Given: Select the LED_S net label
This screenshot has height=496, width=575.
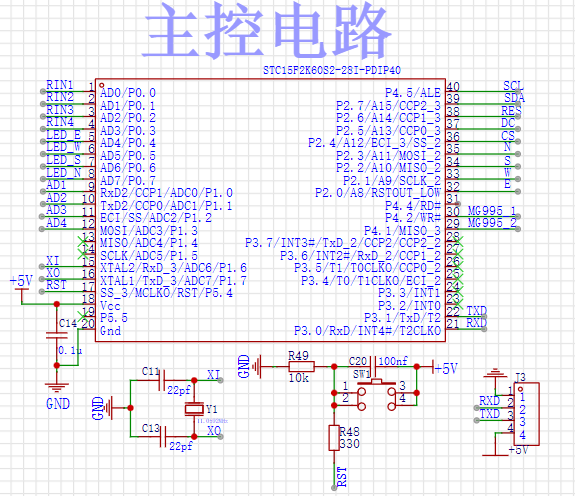Looking at the screenshot, I should pos(63,160).
